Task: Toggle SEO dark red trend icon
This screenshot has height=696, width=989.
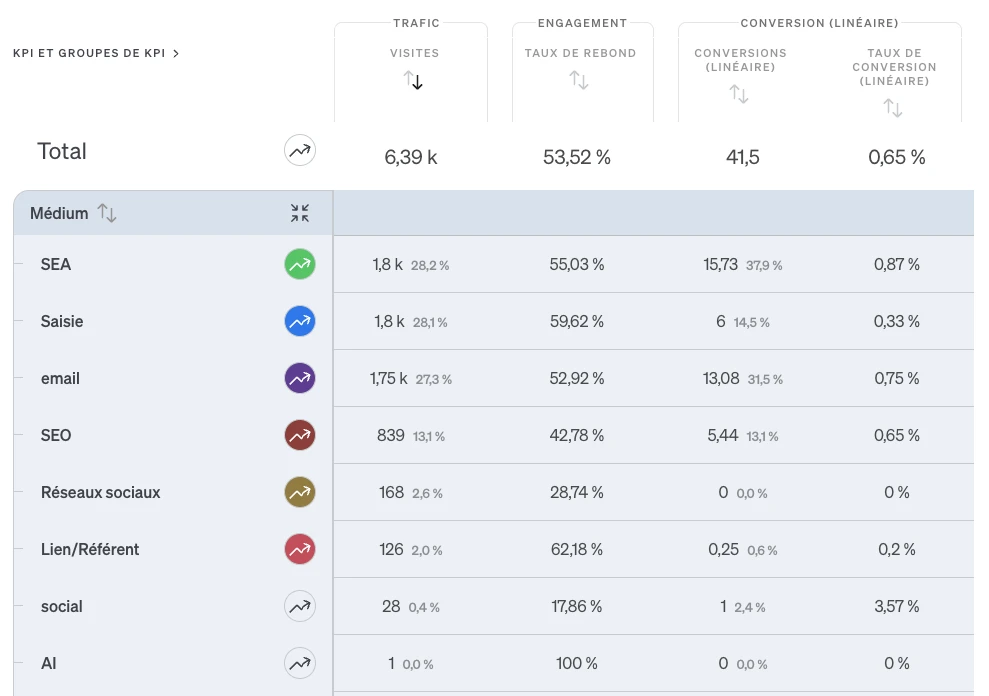Action: point(300,435)
